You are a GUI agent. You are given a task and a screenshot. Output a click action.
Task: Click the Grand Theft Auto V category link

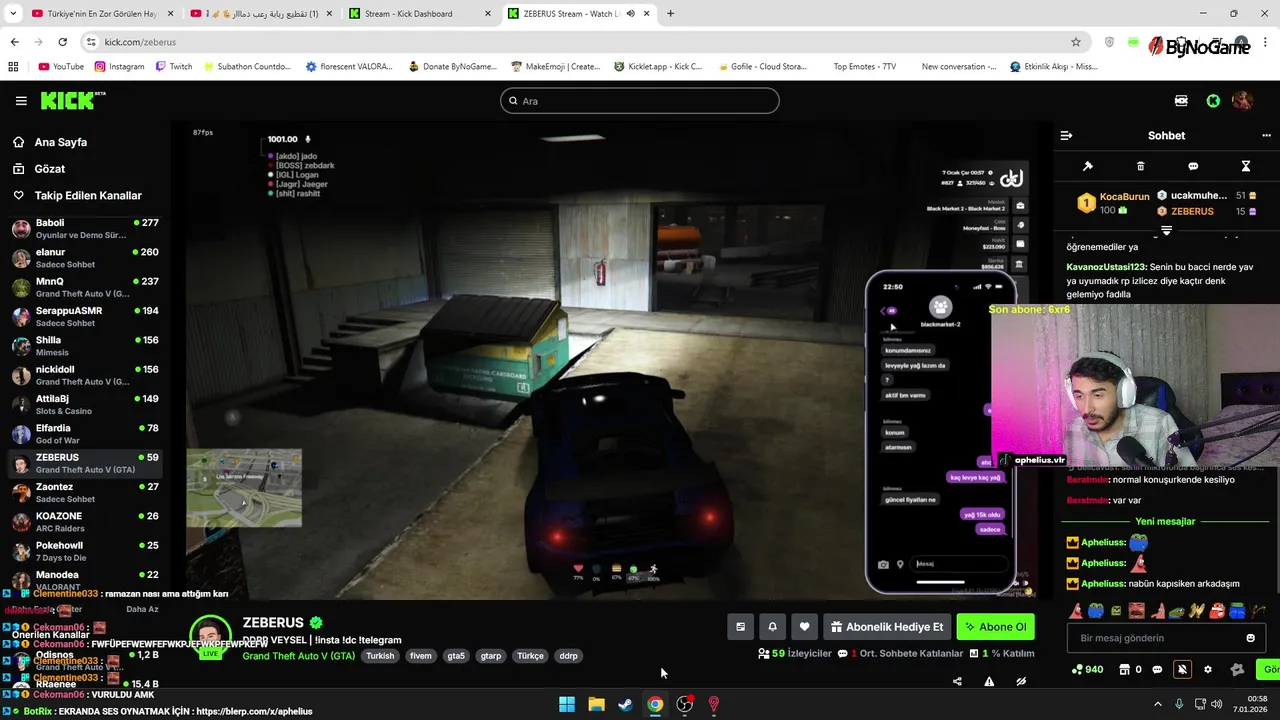(x=299, y=656)
